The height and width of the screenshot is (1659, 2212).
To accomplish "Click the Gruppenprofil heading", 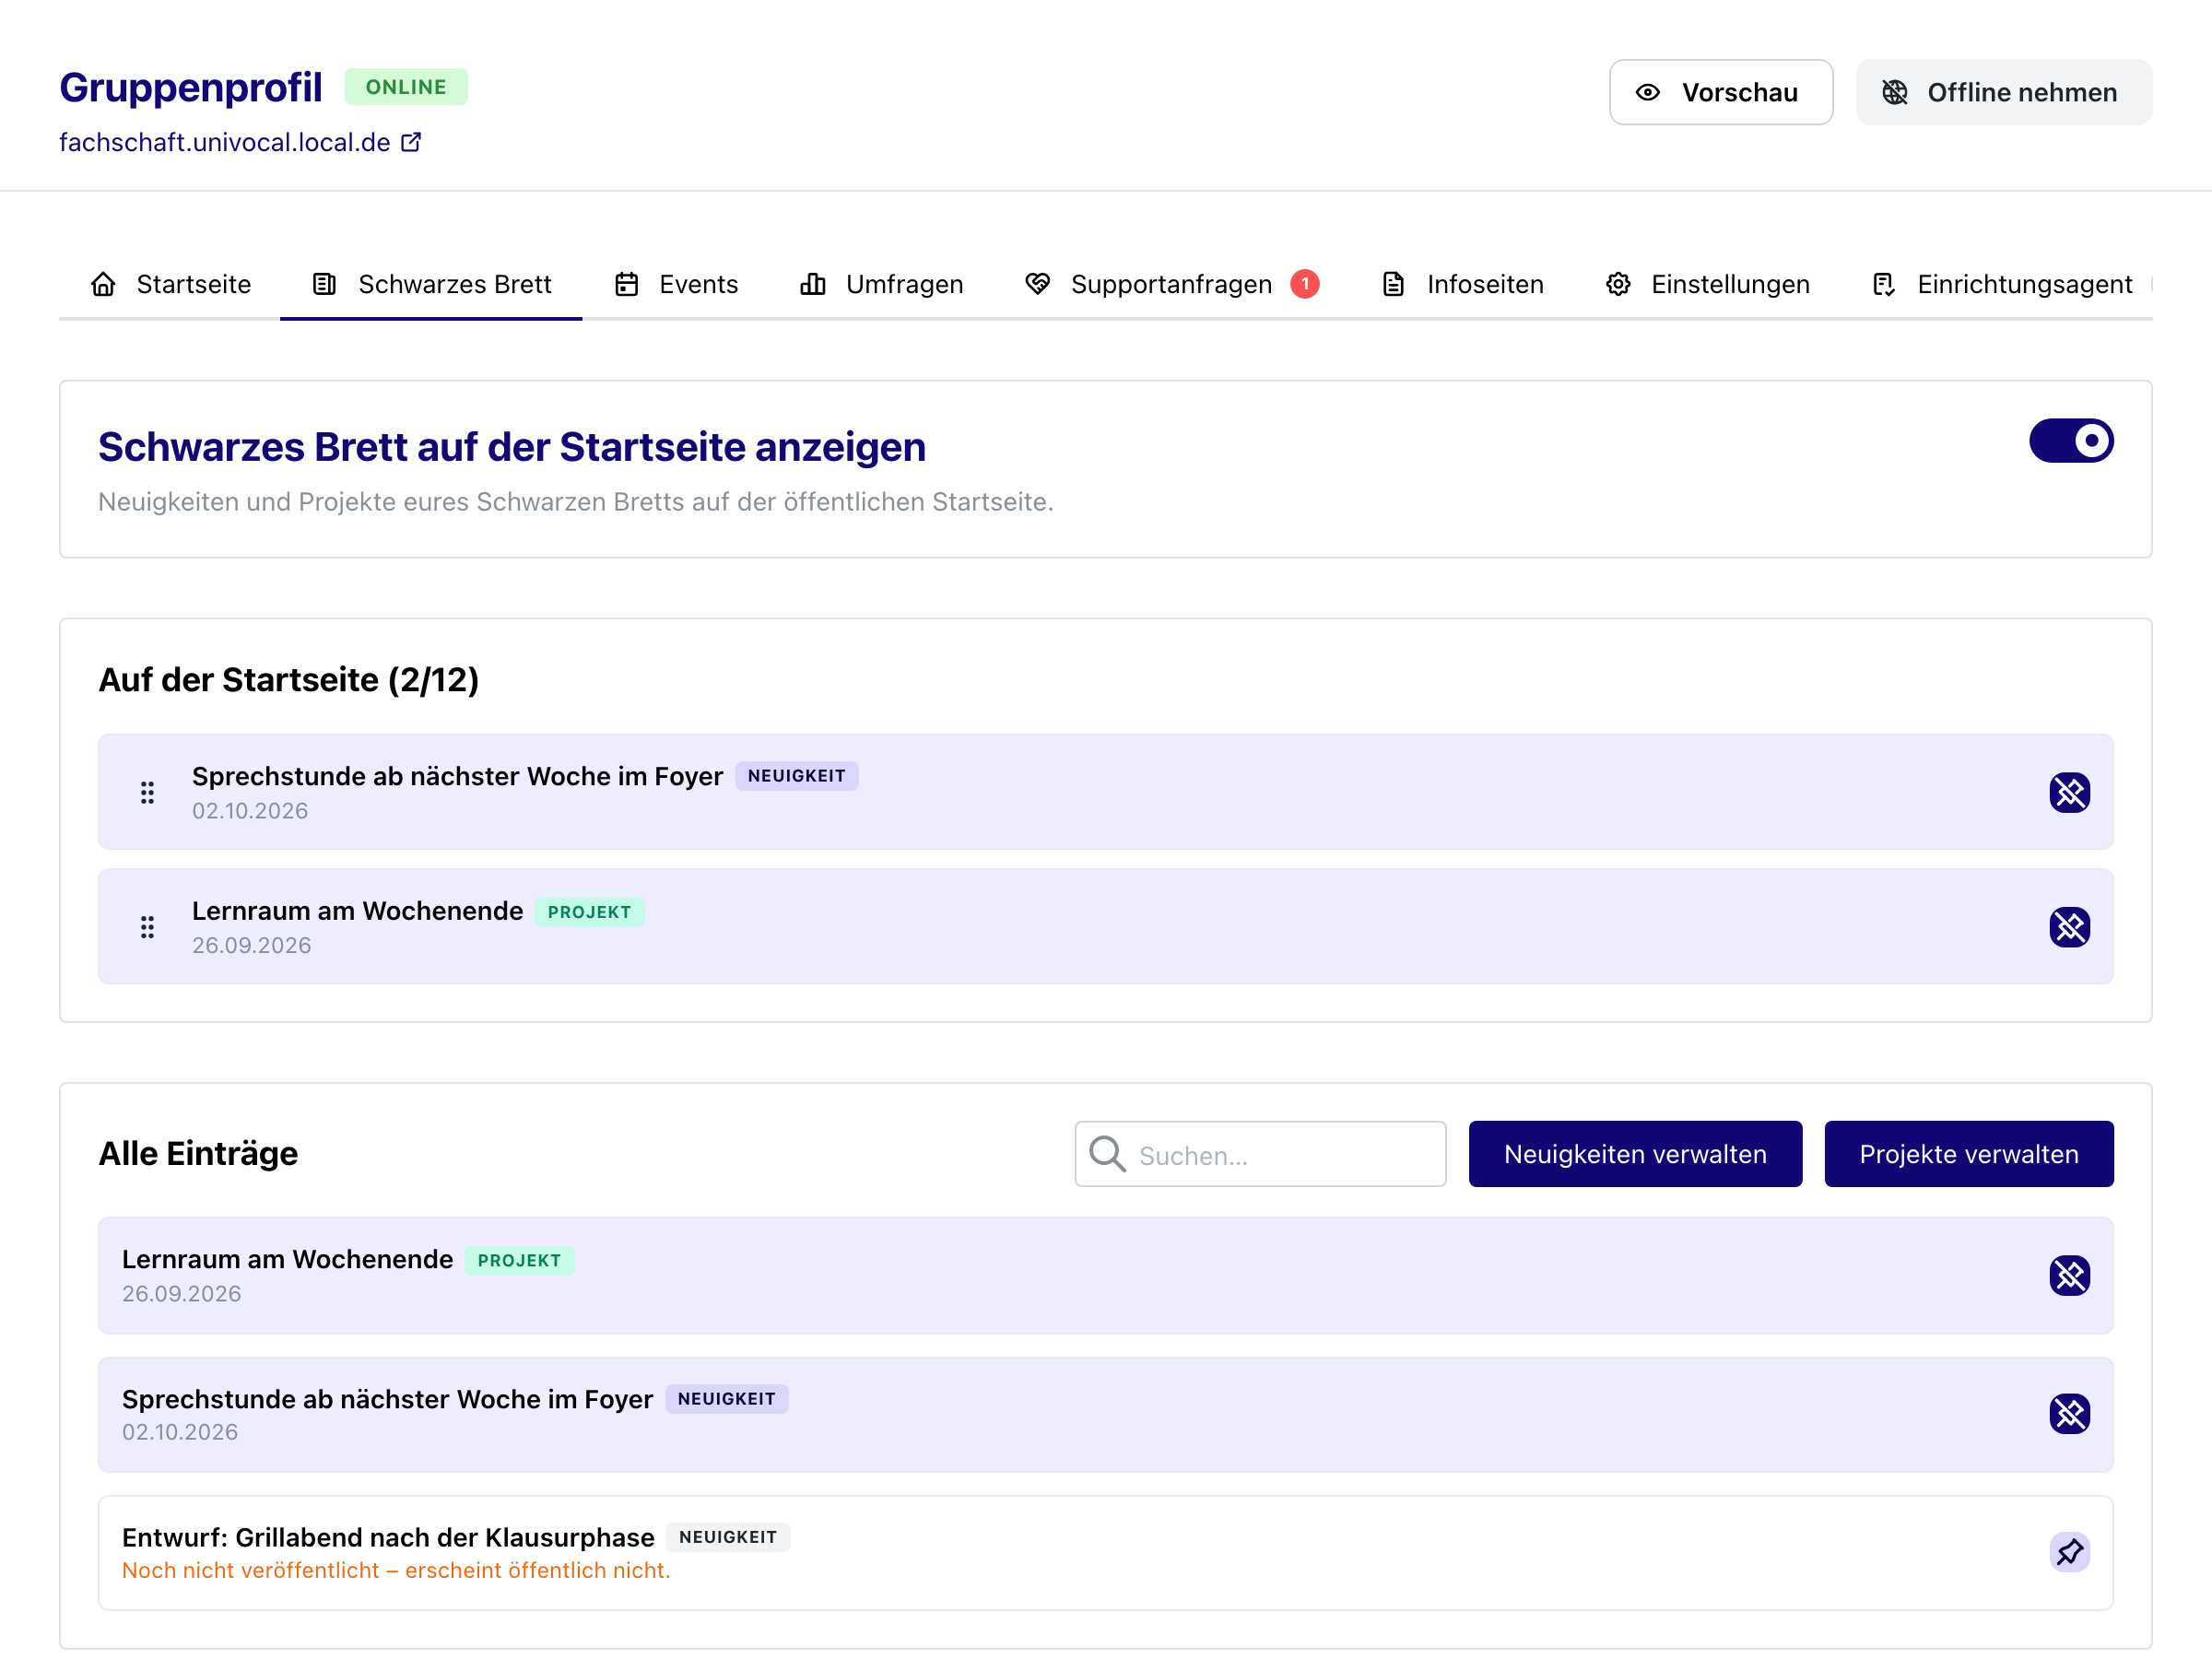I will point(191,87).
